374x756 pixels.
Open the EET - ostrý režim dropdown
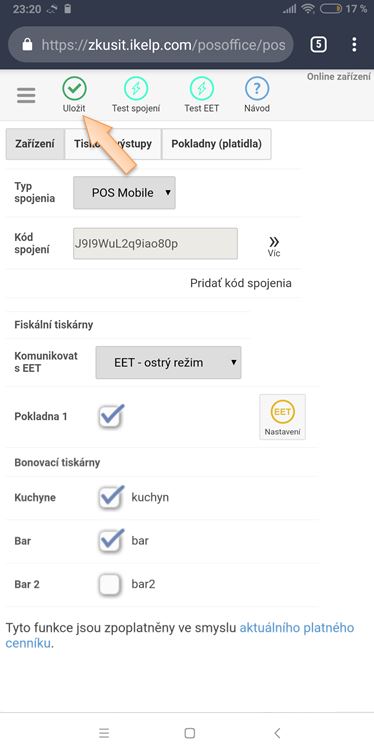coord(168,362)
